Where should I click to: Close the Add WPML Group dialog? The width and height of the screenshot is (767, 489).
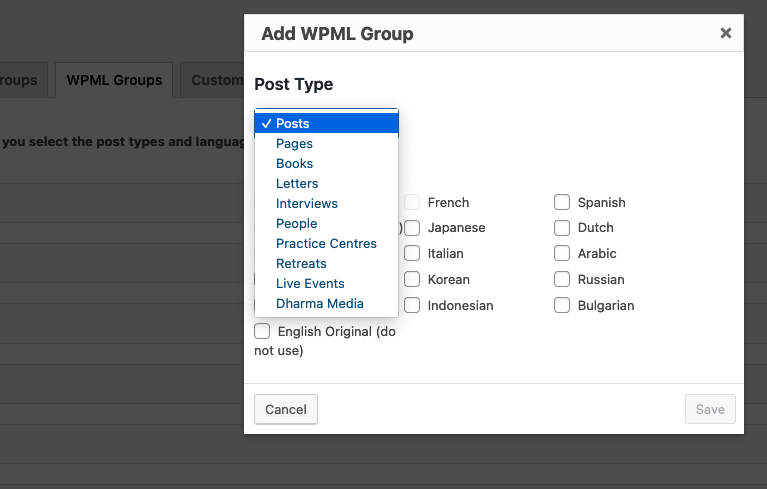[725, 33]
